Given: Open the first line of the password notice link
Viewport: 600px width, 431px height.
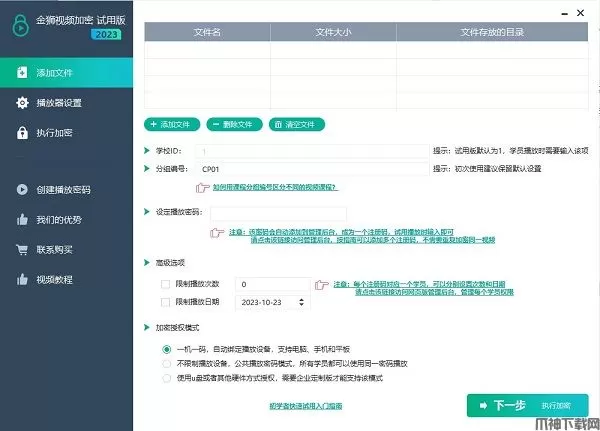Looking at the screenshot, I should point(341,232).
